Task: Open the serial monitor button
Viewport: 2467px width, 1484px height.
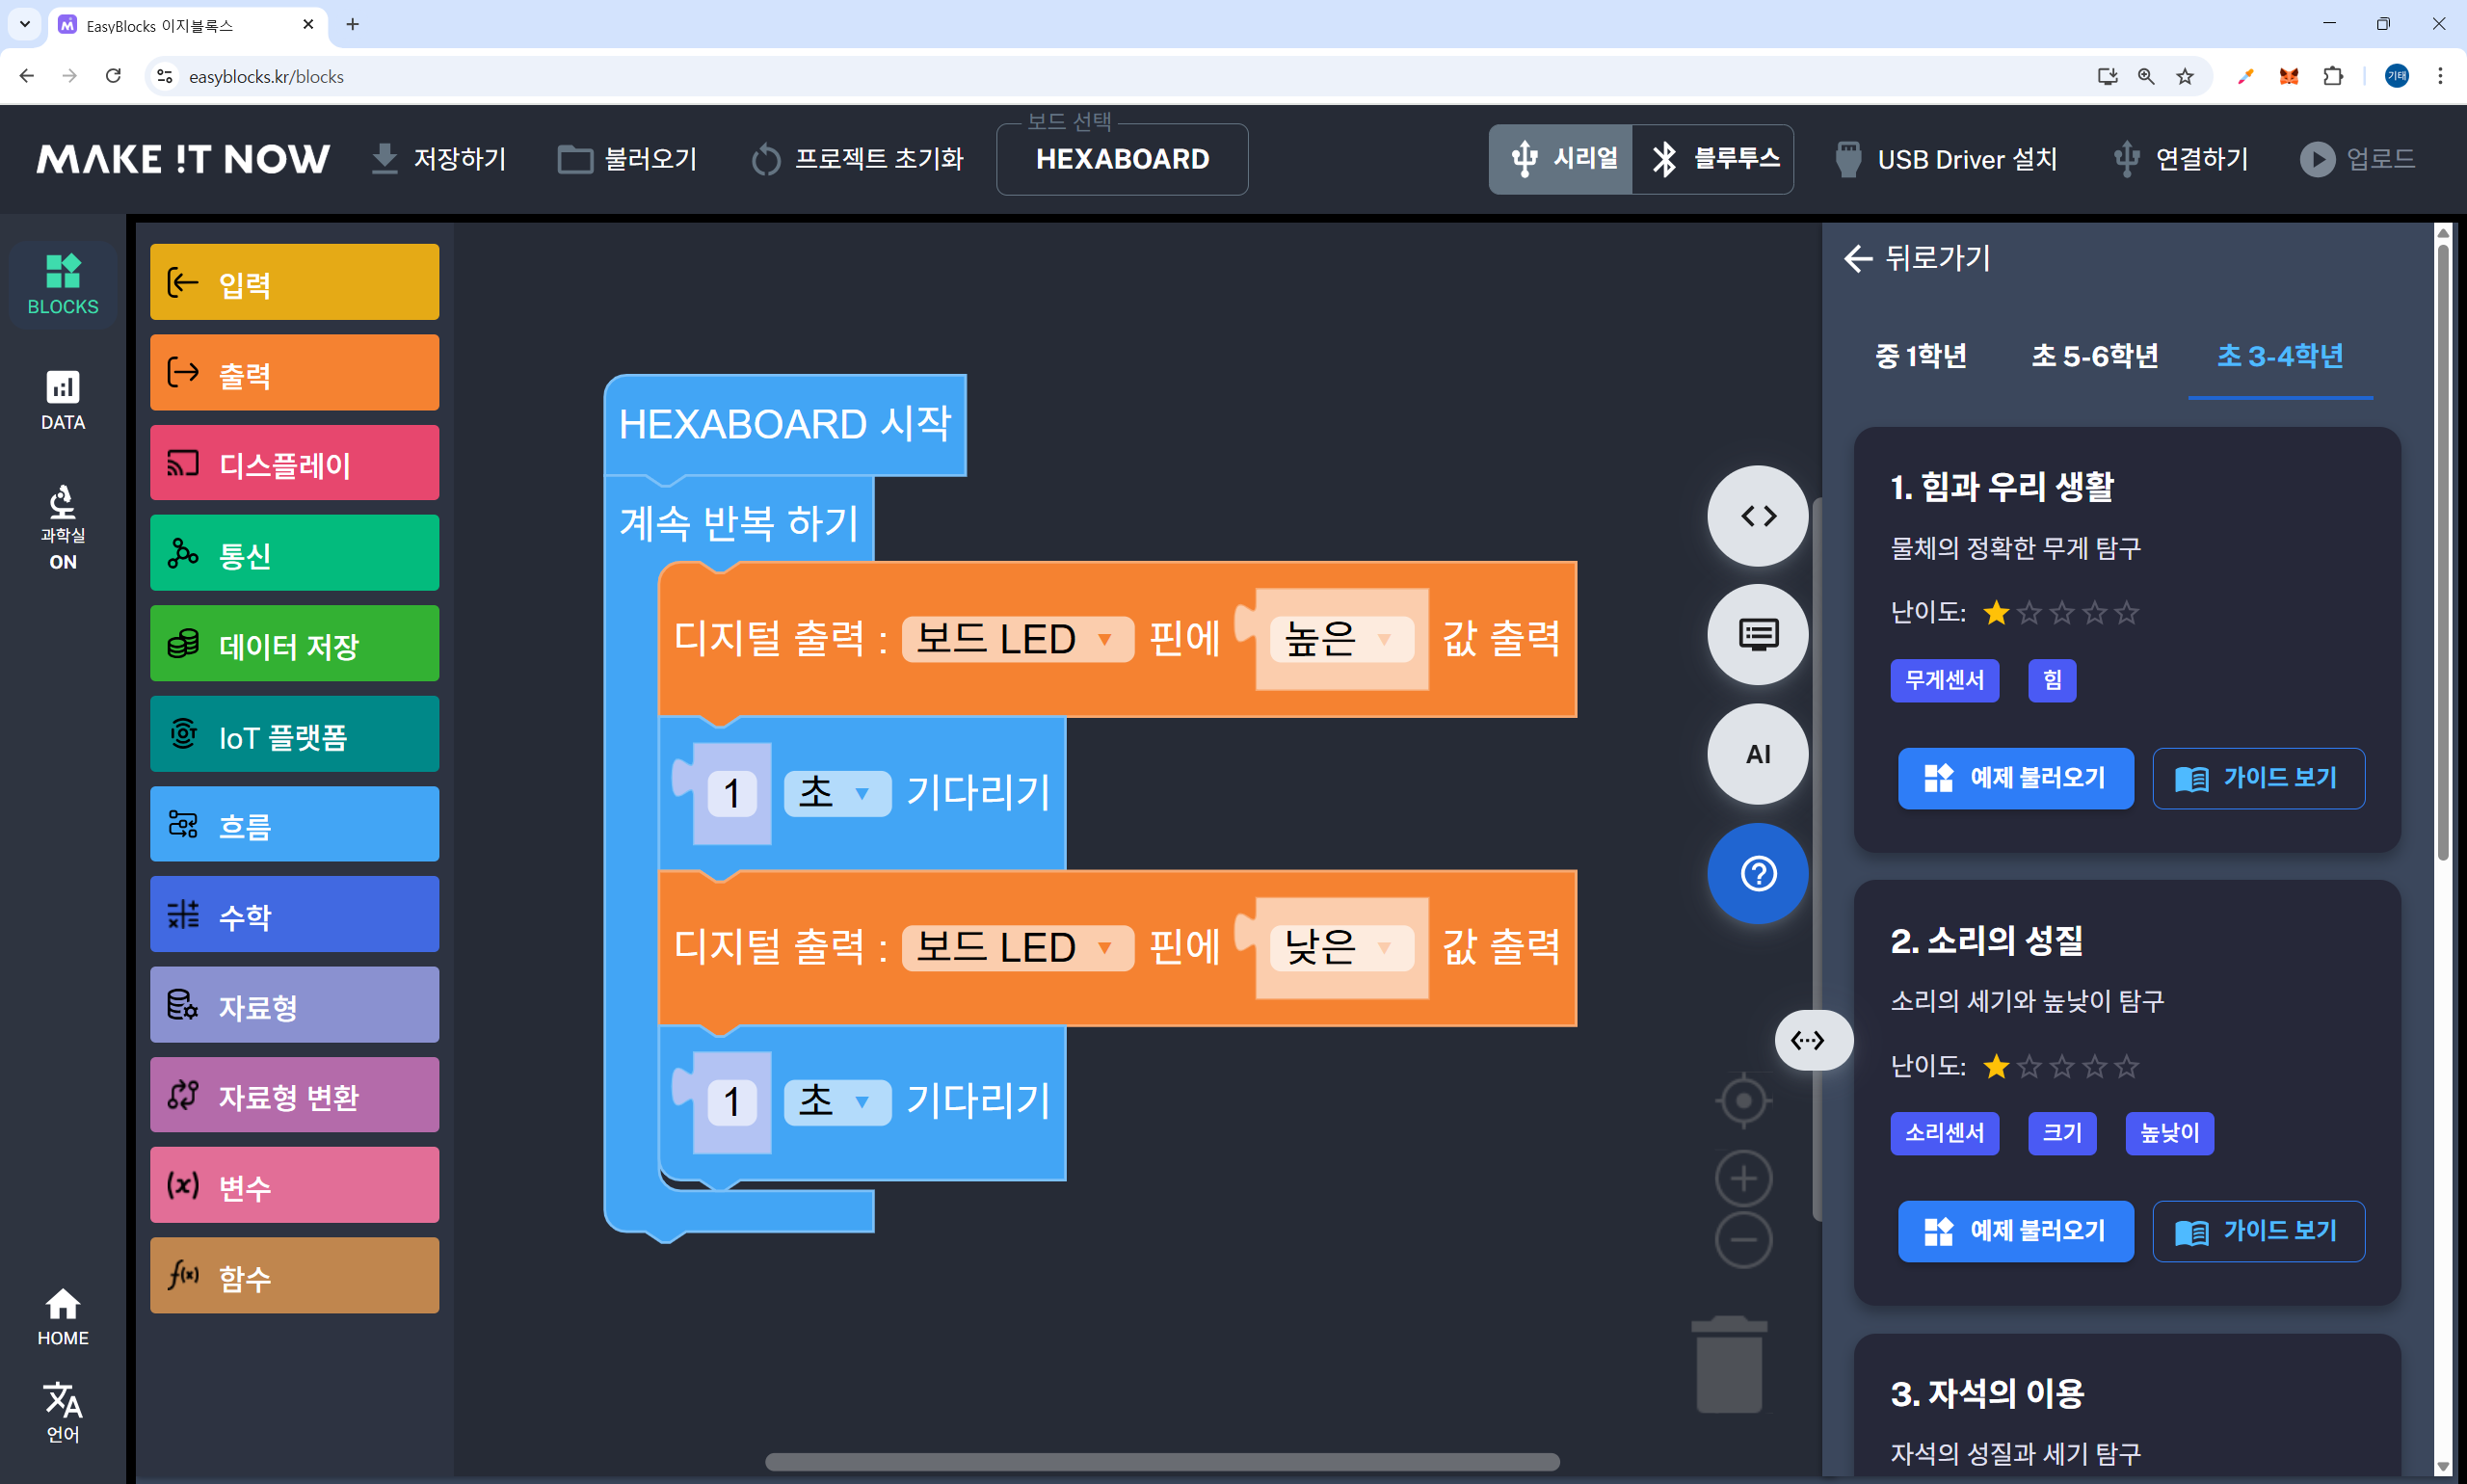Action: click(x=1757, y=635)
